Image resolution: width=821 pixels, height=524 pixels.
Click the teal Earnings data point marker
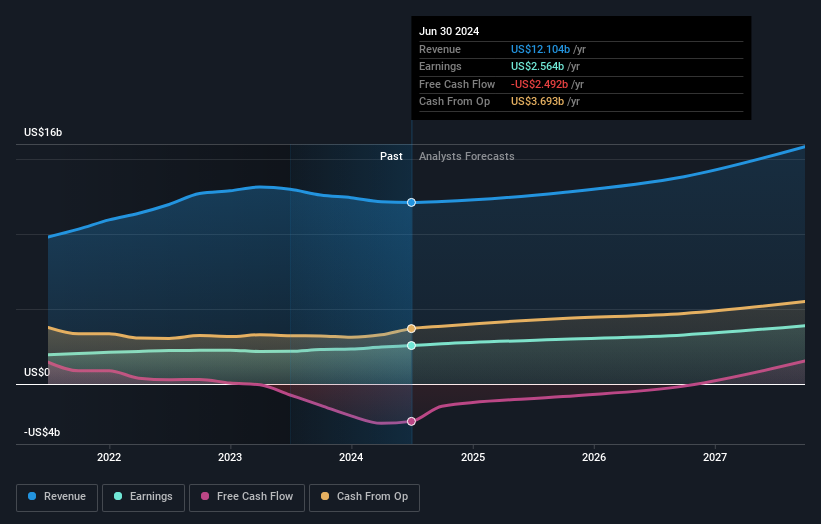412,345
